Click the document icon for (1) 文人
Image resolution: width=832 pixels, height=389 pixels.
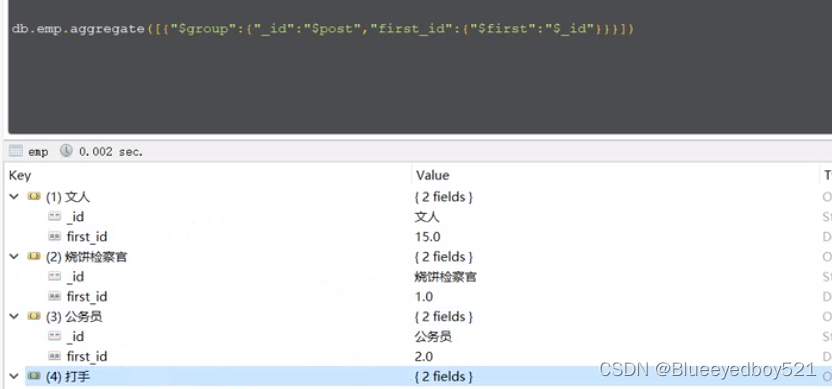coord(34,197)
